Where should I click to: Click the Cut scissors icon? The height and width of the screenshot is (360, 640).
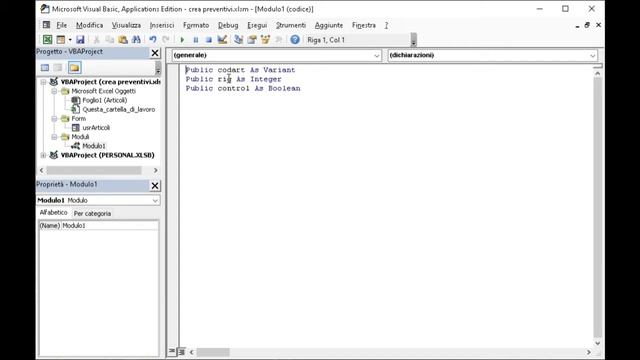[97, 40]
